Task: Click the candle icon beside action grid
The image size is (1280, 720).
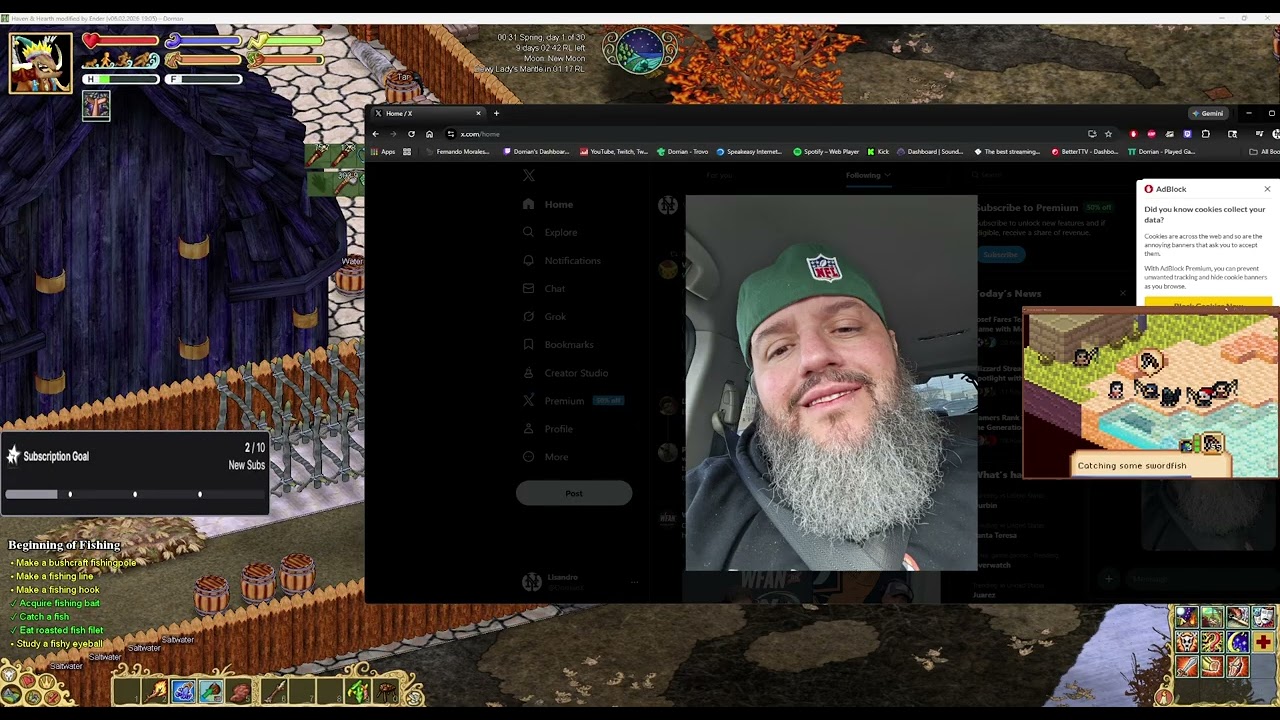Action: click(x=1163, y=698)
